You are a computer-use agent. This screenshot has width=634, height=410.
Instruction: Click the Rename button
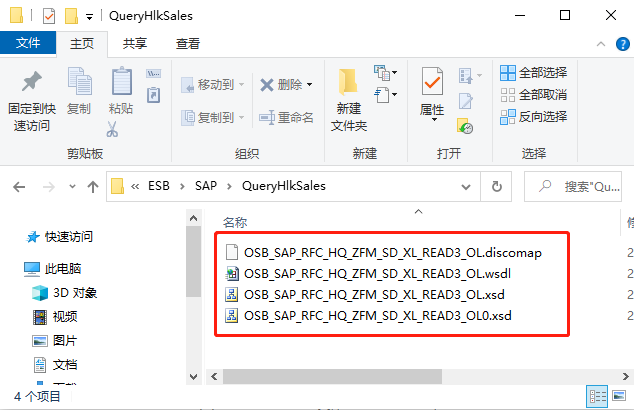pos(286,118)
